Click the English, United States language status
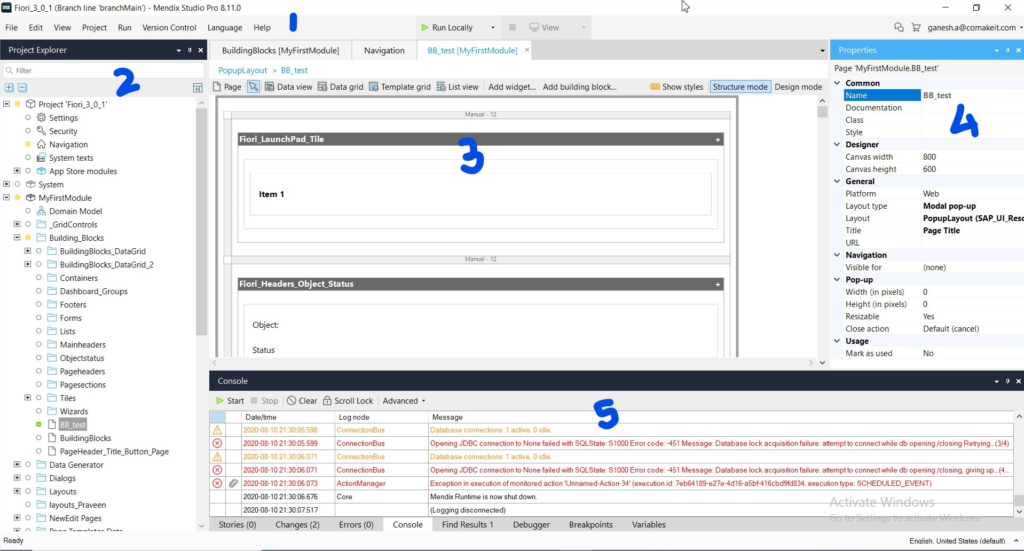The image size is (1024, 551). pyautogui.click(x=957, y=541)
